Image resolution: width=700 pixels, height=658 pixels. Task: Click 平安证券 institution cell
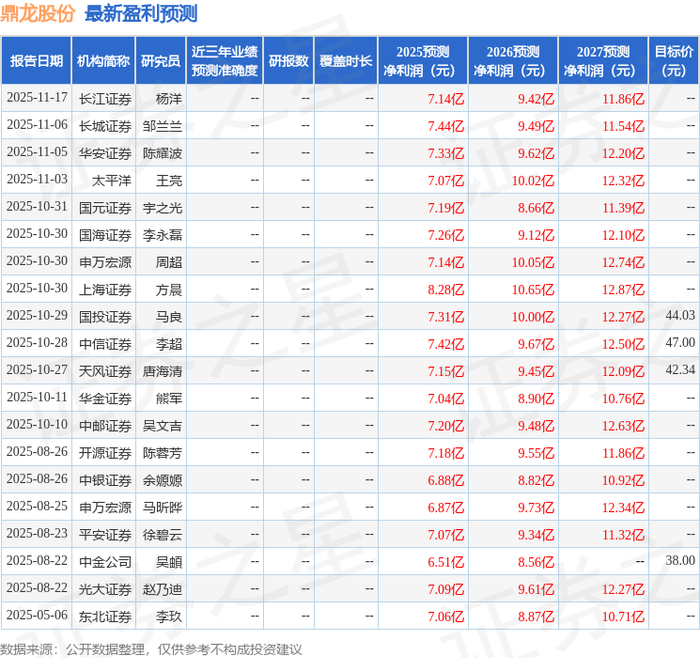click(105, 534)
